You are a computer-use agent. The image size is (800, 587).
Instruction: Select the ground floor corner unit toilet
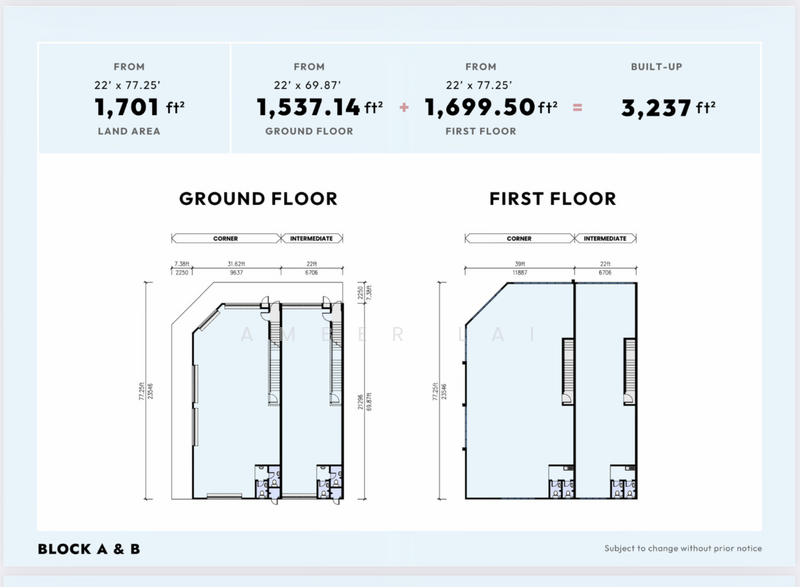click(x=266, y=480)
